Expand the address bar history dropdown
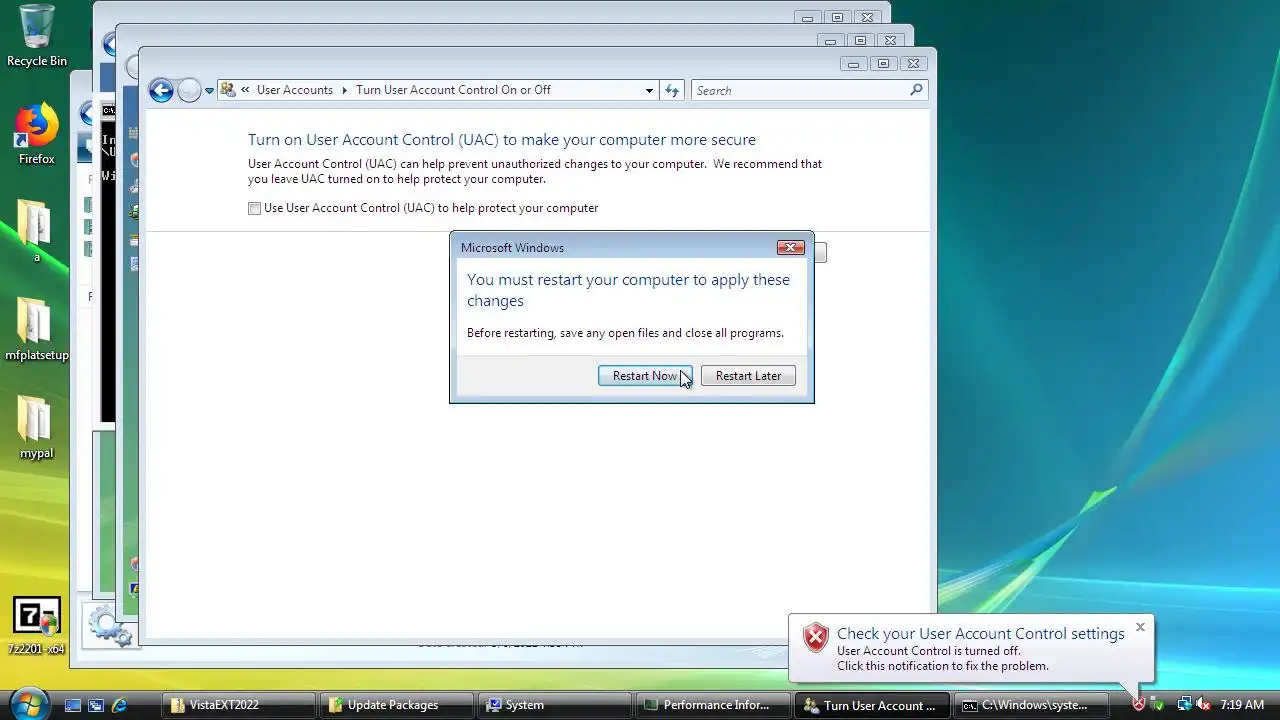Screen dimensions: 1280x720 649,90
